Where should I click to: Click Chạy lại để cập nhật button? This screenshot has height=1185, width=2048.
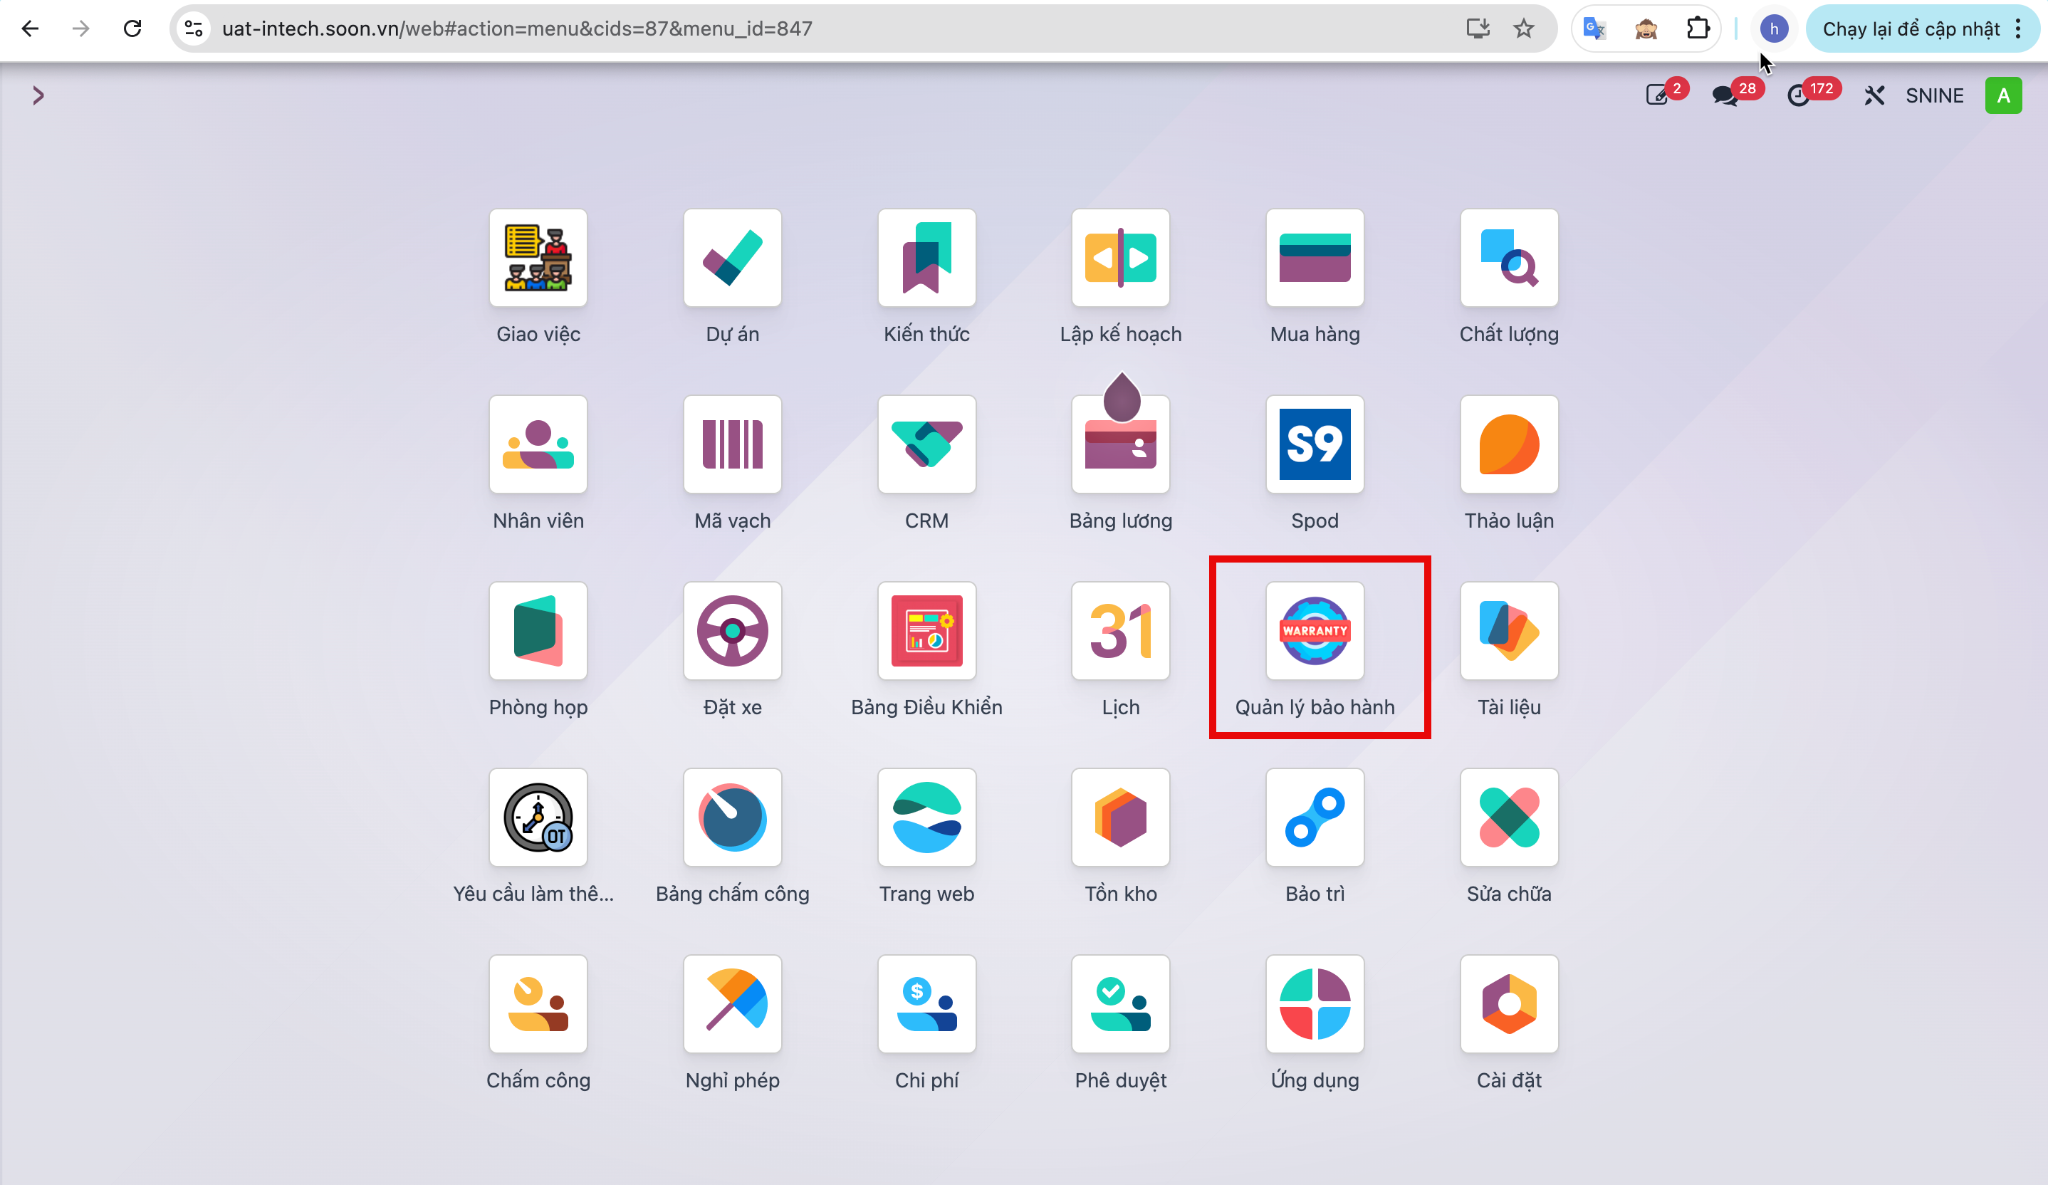(x=1911, y=29)
